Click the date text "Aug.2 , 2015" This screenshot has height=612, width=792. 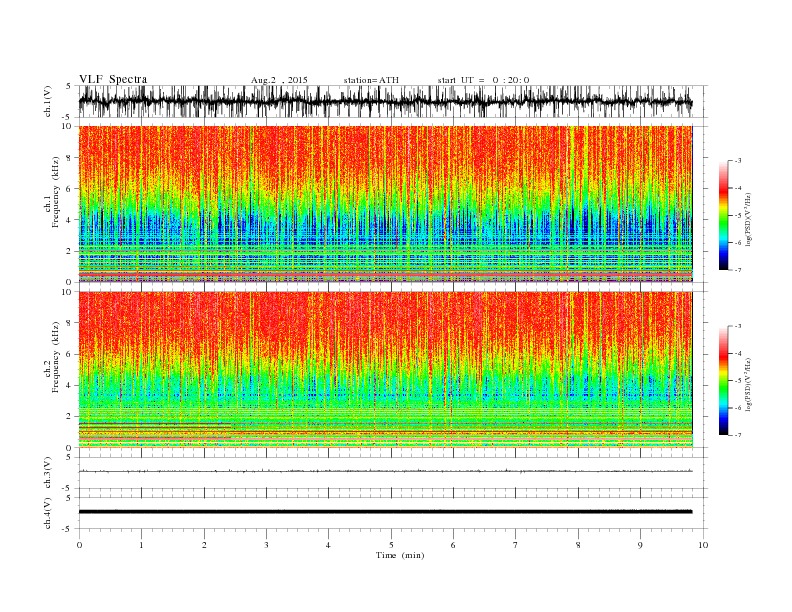coord(279,80)
